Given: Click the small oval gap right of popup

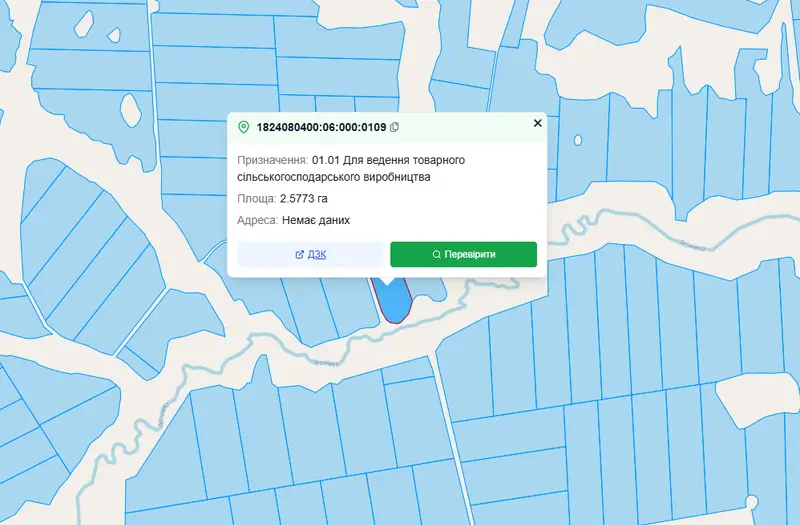Looking at the screenshot, I should [x=578, y=140].
